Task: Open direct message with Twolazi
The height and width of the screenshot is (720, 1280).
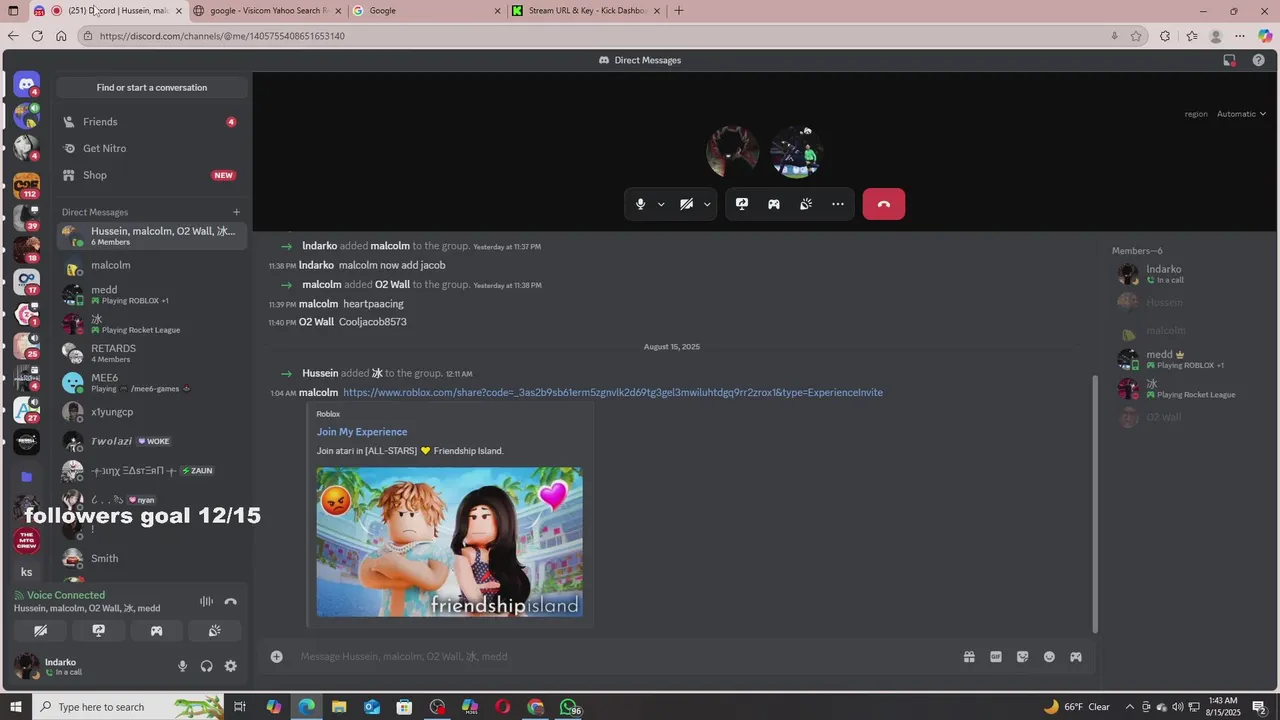Action: (152, 441)
